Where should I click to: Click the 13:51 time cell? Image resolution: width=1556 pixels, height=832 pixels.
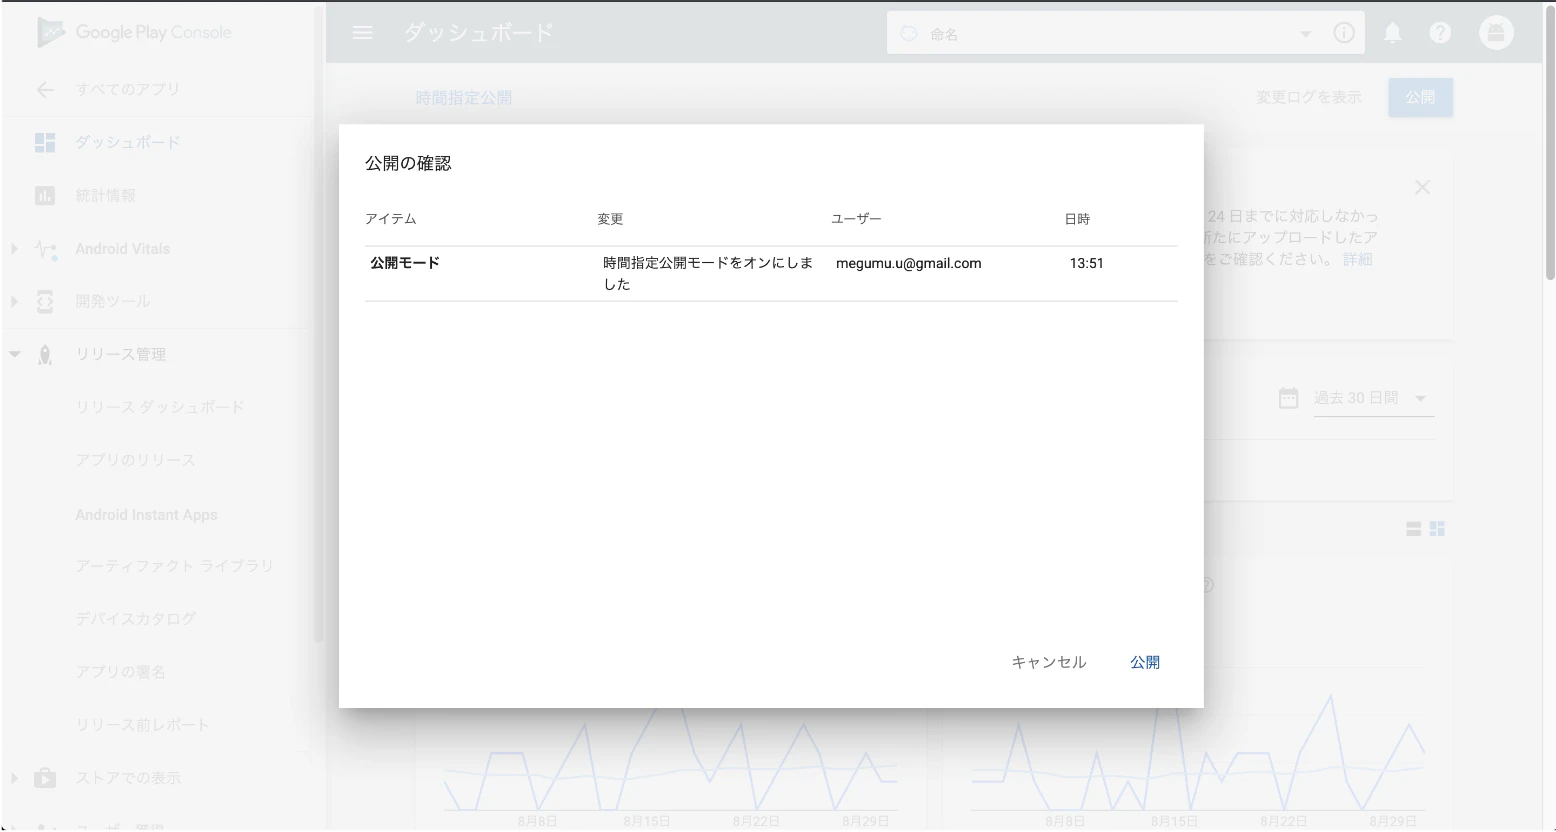click(x=1086, y=263)
